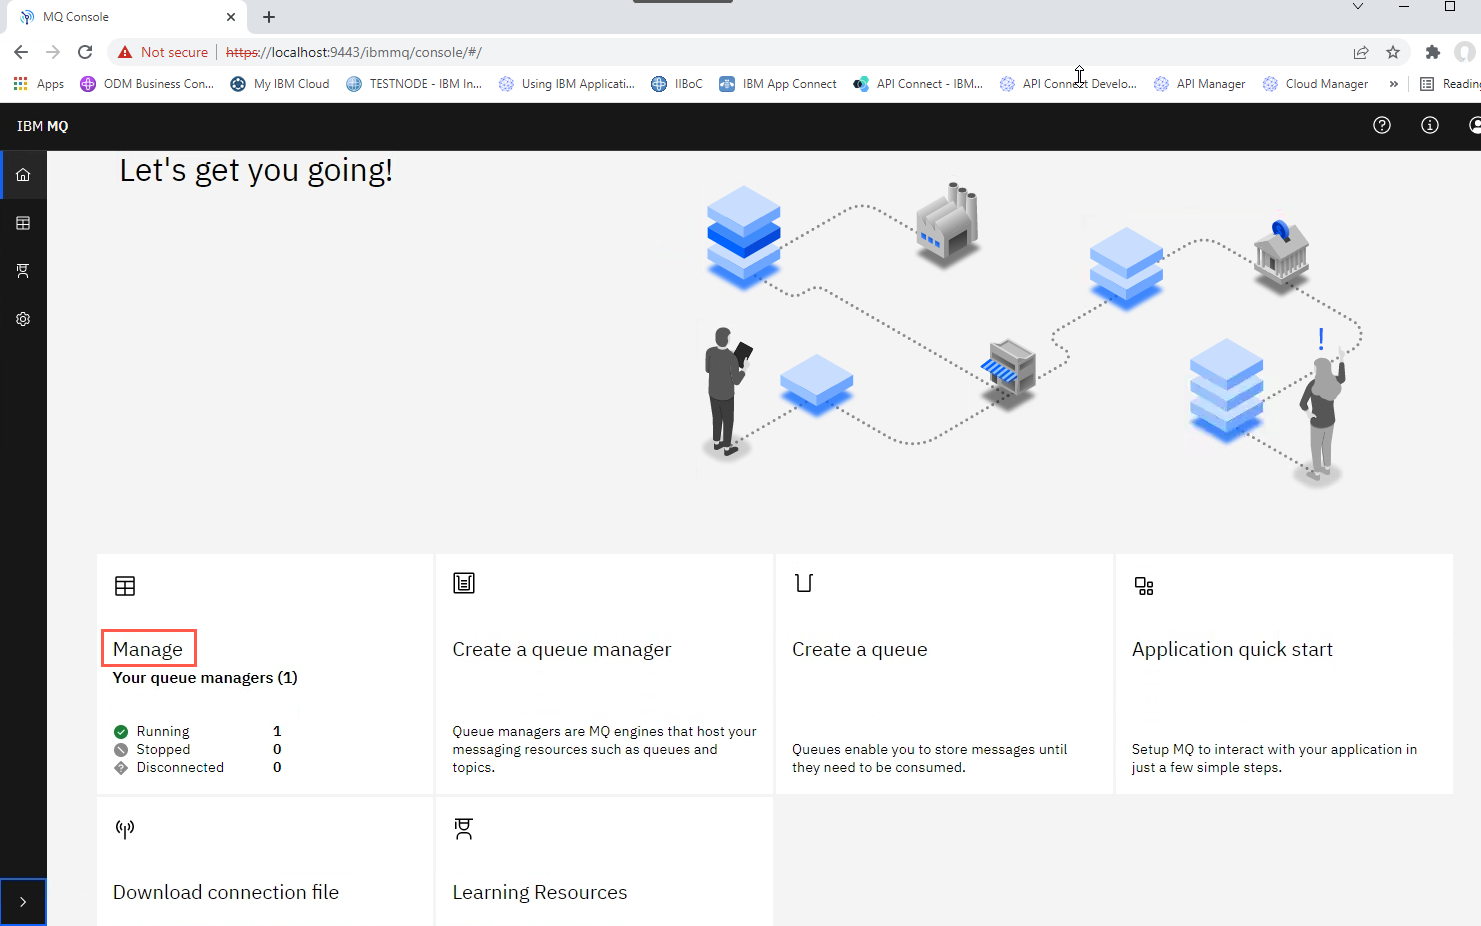Click the IBM MQ header title

pos(43,126)
